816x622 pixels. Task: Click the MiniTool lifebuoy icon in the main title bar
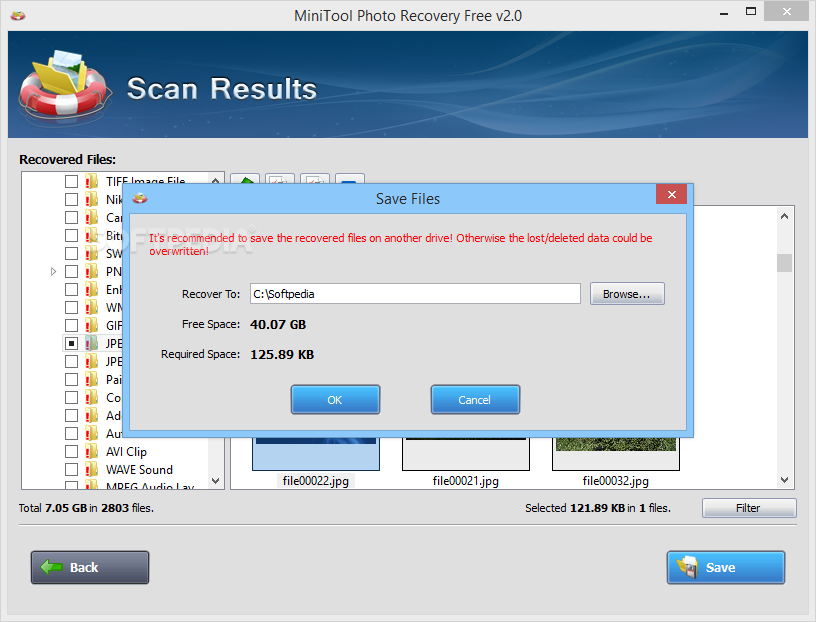point(18,16)
